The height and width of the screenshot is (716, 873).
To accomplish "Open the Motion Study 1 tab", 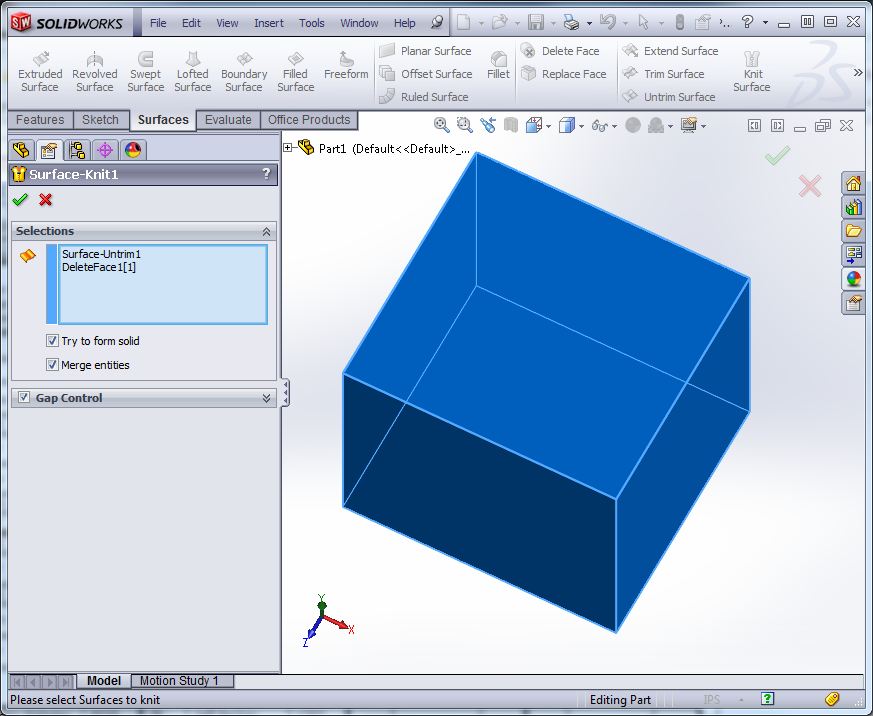I will (180, 681).
